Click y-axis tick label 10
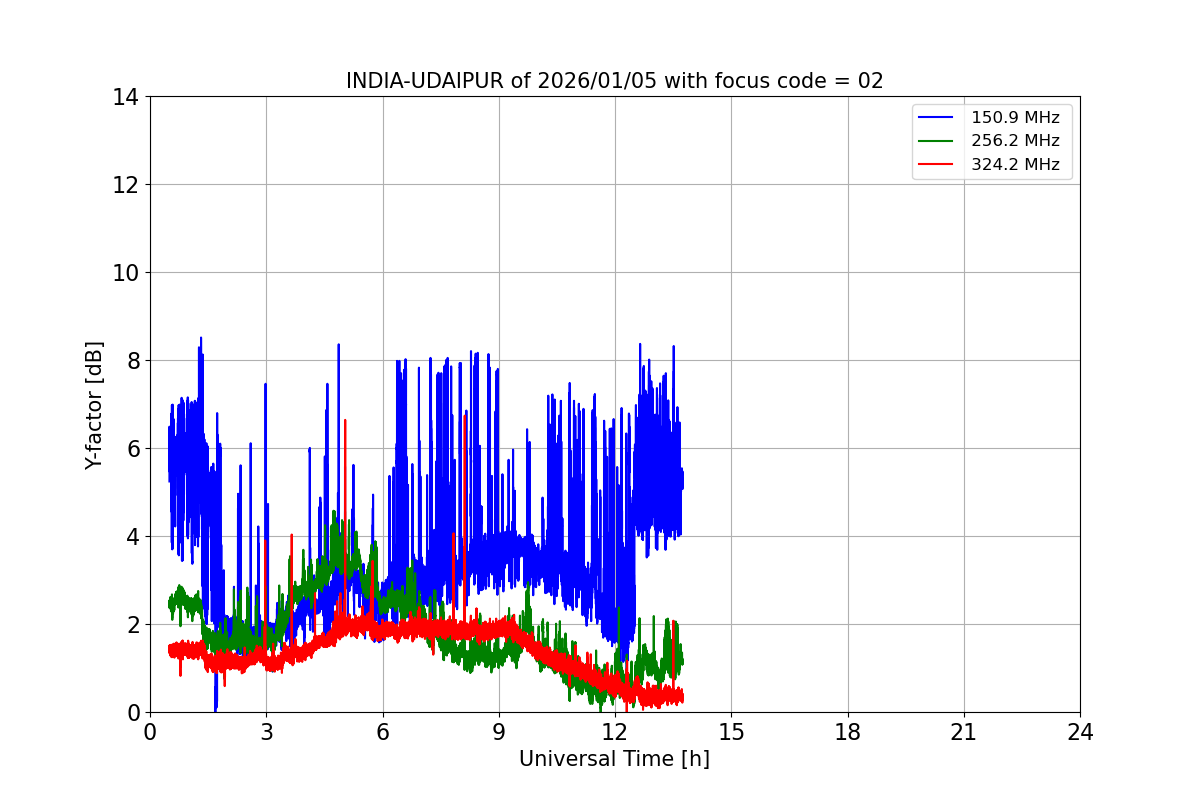The width and height of the screenshot is (1200, 800). pyautogui.click(x=126, y=273)
